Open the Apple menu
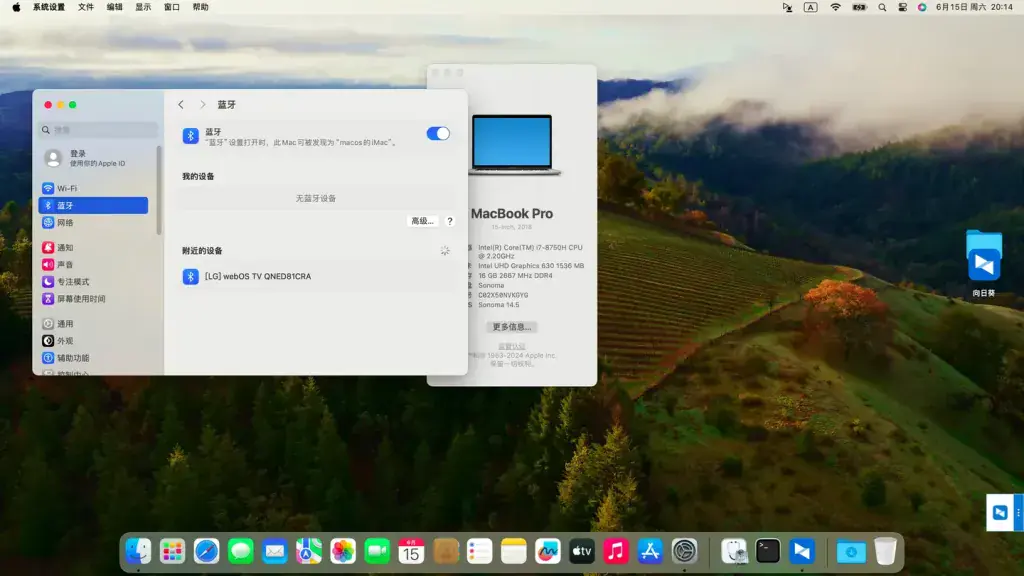 pos(16,7)
